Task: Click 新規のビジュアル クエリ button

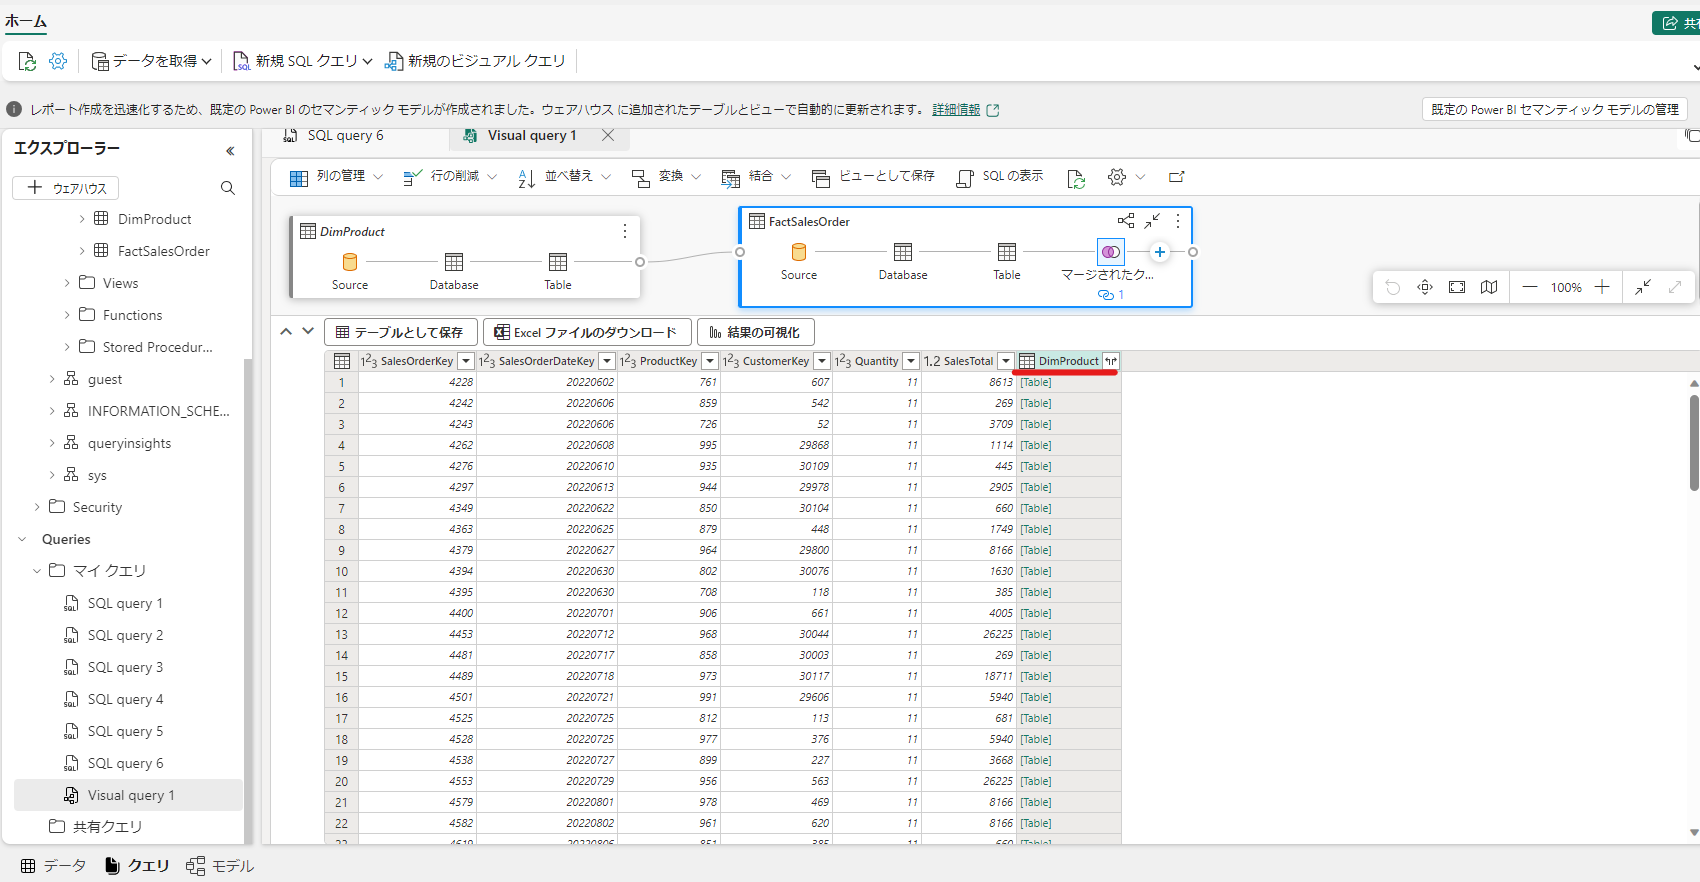Action: [476, 61]
